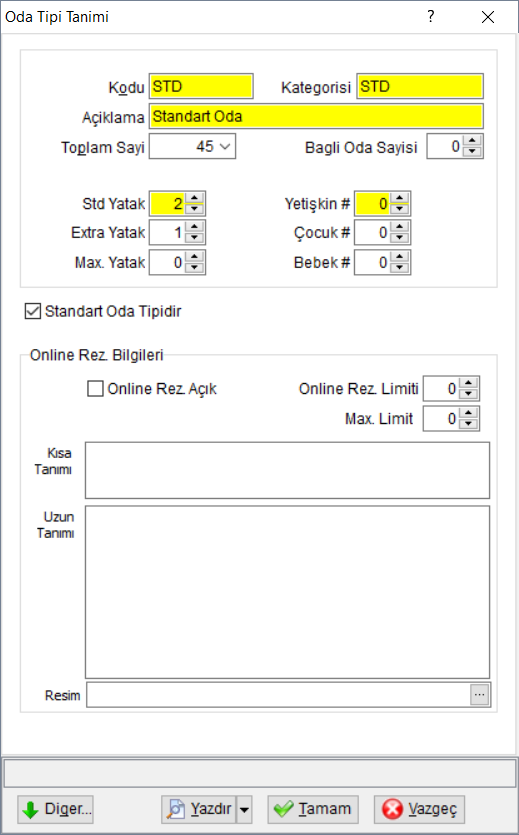Click the Kodu input field
The image size is (519, 835).
pos(201,86)
